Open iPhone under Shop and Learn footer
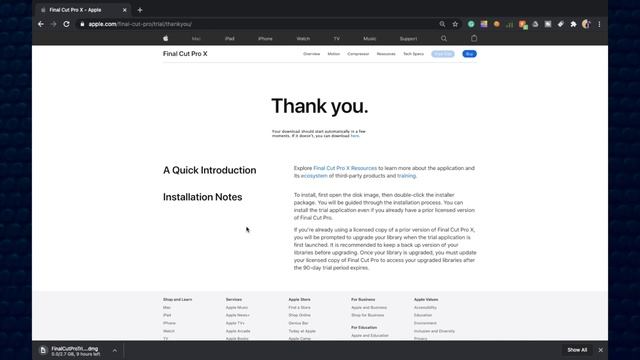The width and height of the screenshot is (640, 360). pyautogui.click(x=169, y=323)
